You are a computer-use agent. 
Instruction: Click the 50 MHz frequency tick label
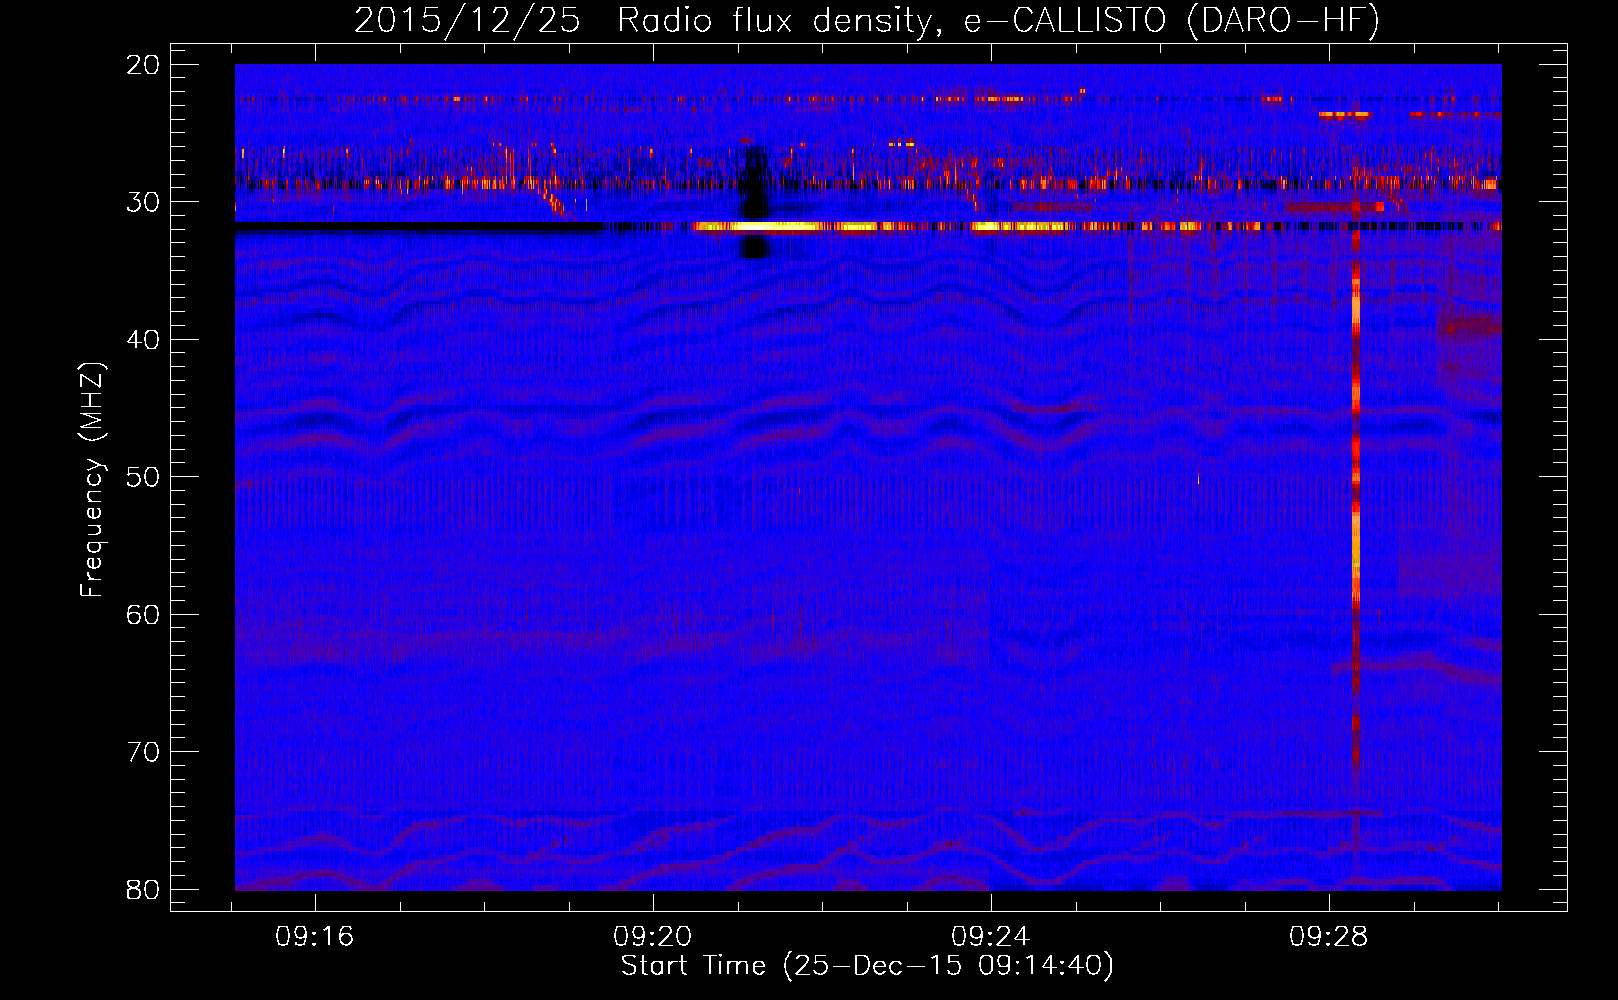point(143,477)
